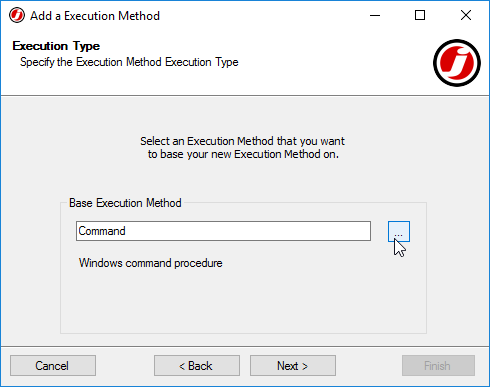This screenshot has width=490, height=387.
Task: Click the grayed-out Finish button
Action: (x=438, y=366)
